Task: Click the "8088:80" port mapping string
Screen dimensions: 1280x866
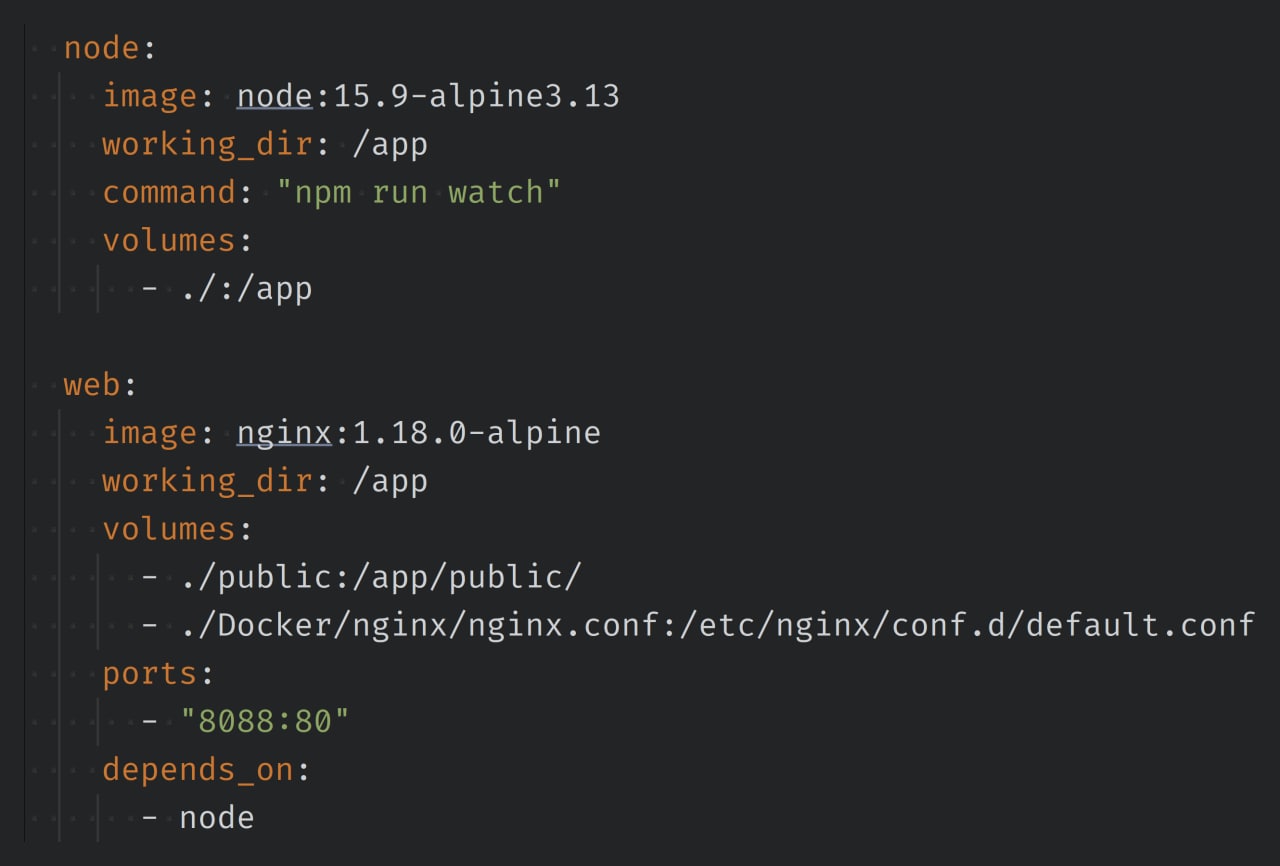Action: pos(264,722)
